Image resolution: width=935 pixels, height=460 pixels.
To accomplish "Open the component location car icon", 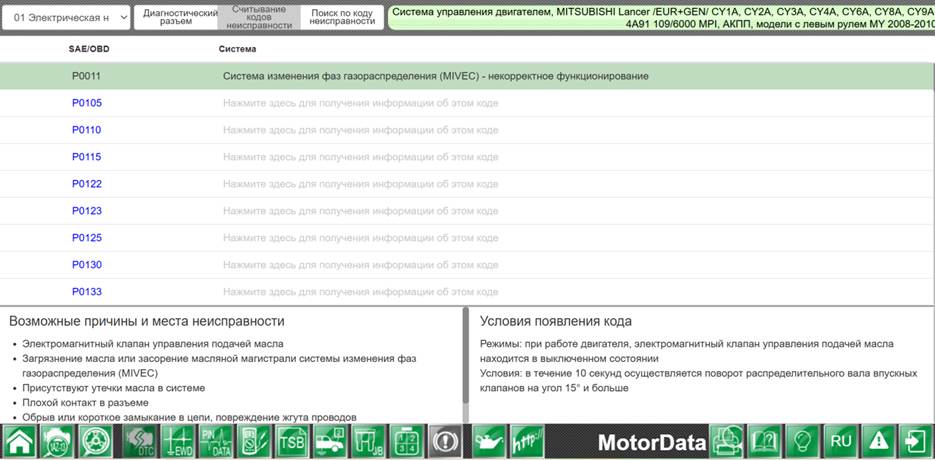I will coord(330,442).
